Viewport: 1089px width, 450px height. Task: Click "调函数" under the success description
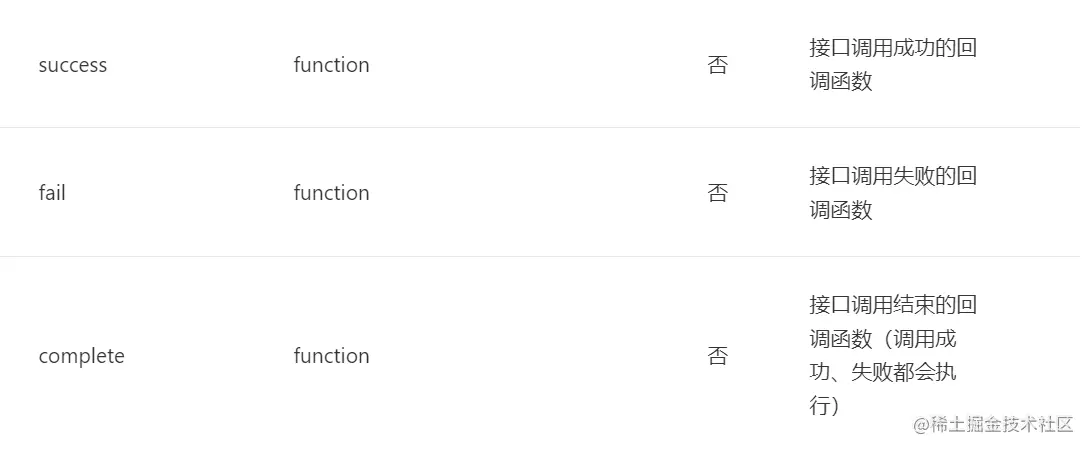pos(841,82)
